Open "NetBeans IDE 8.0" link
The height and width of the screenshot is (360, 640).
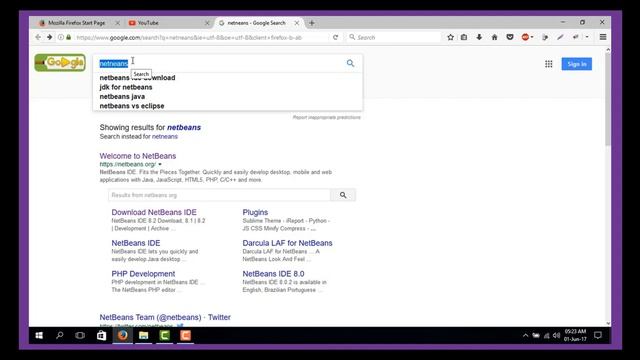[x=273, y=274]
